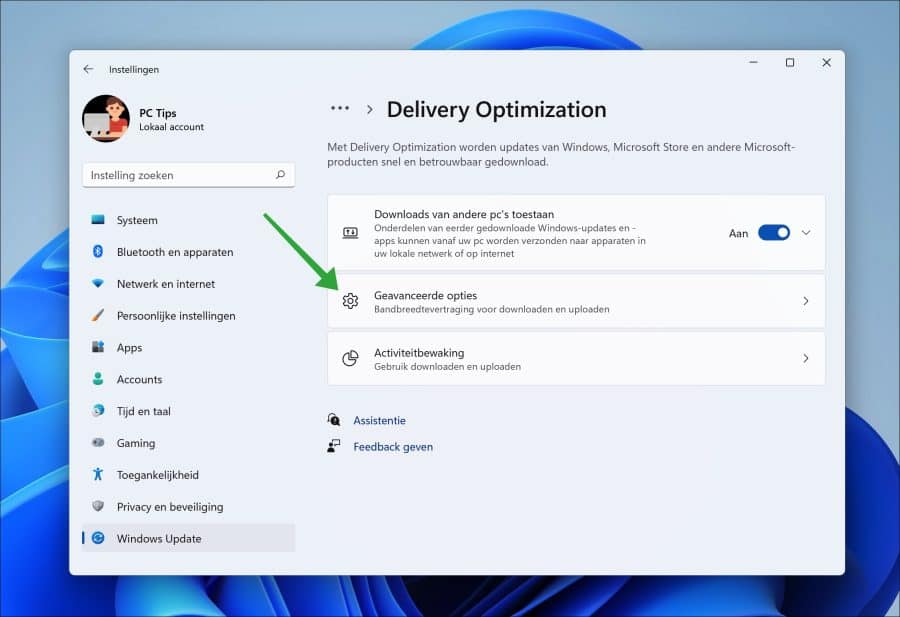Click the Netwerk en internet wifi icon
Screen dimensions: 900x617
tap(98, 284)
